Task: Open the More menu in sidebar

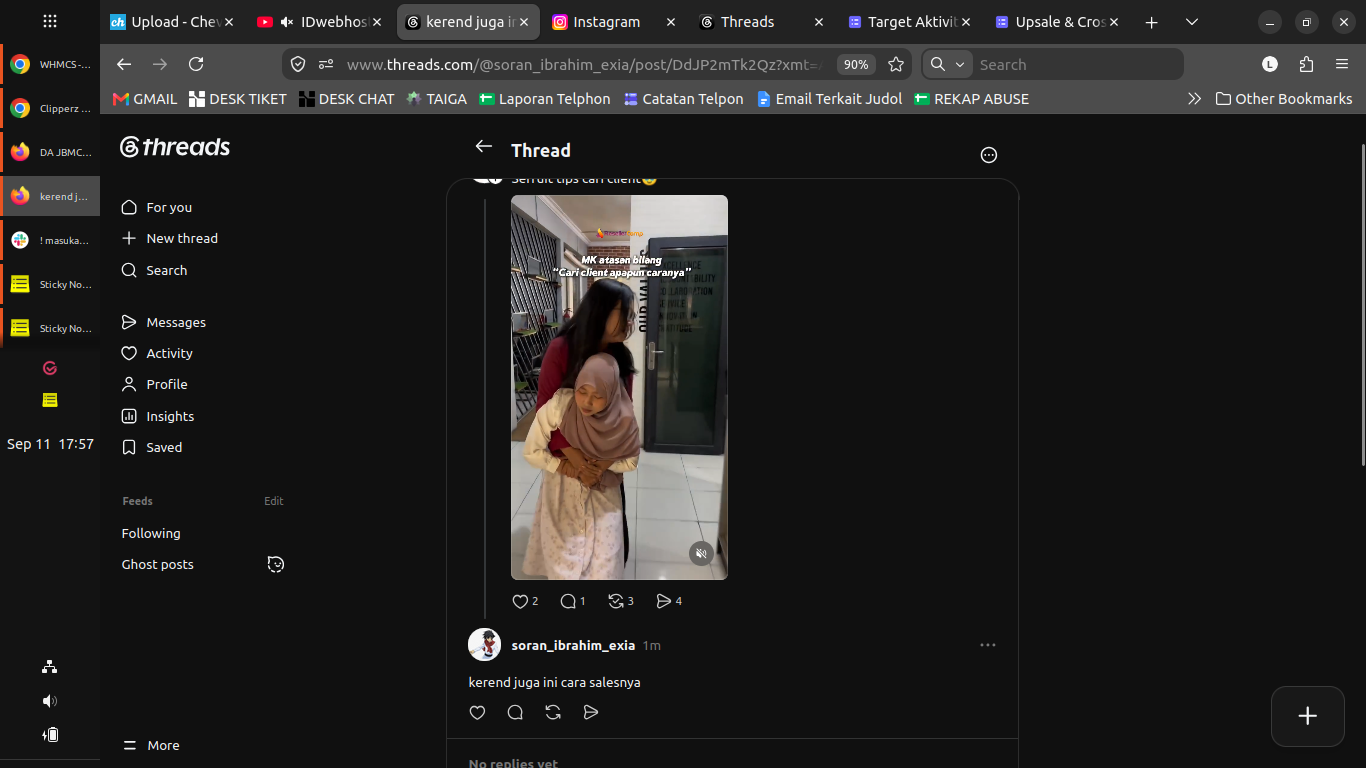Action: pos(151,745)
